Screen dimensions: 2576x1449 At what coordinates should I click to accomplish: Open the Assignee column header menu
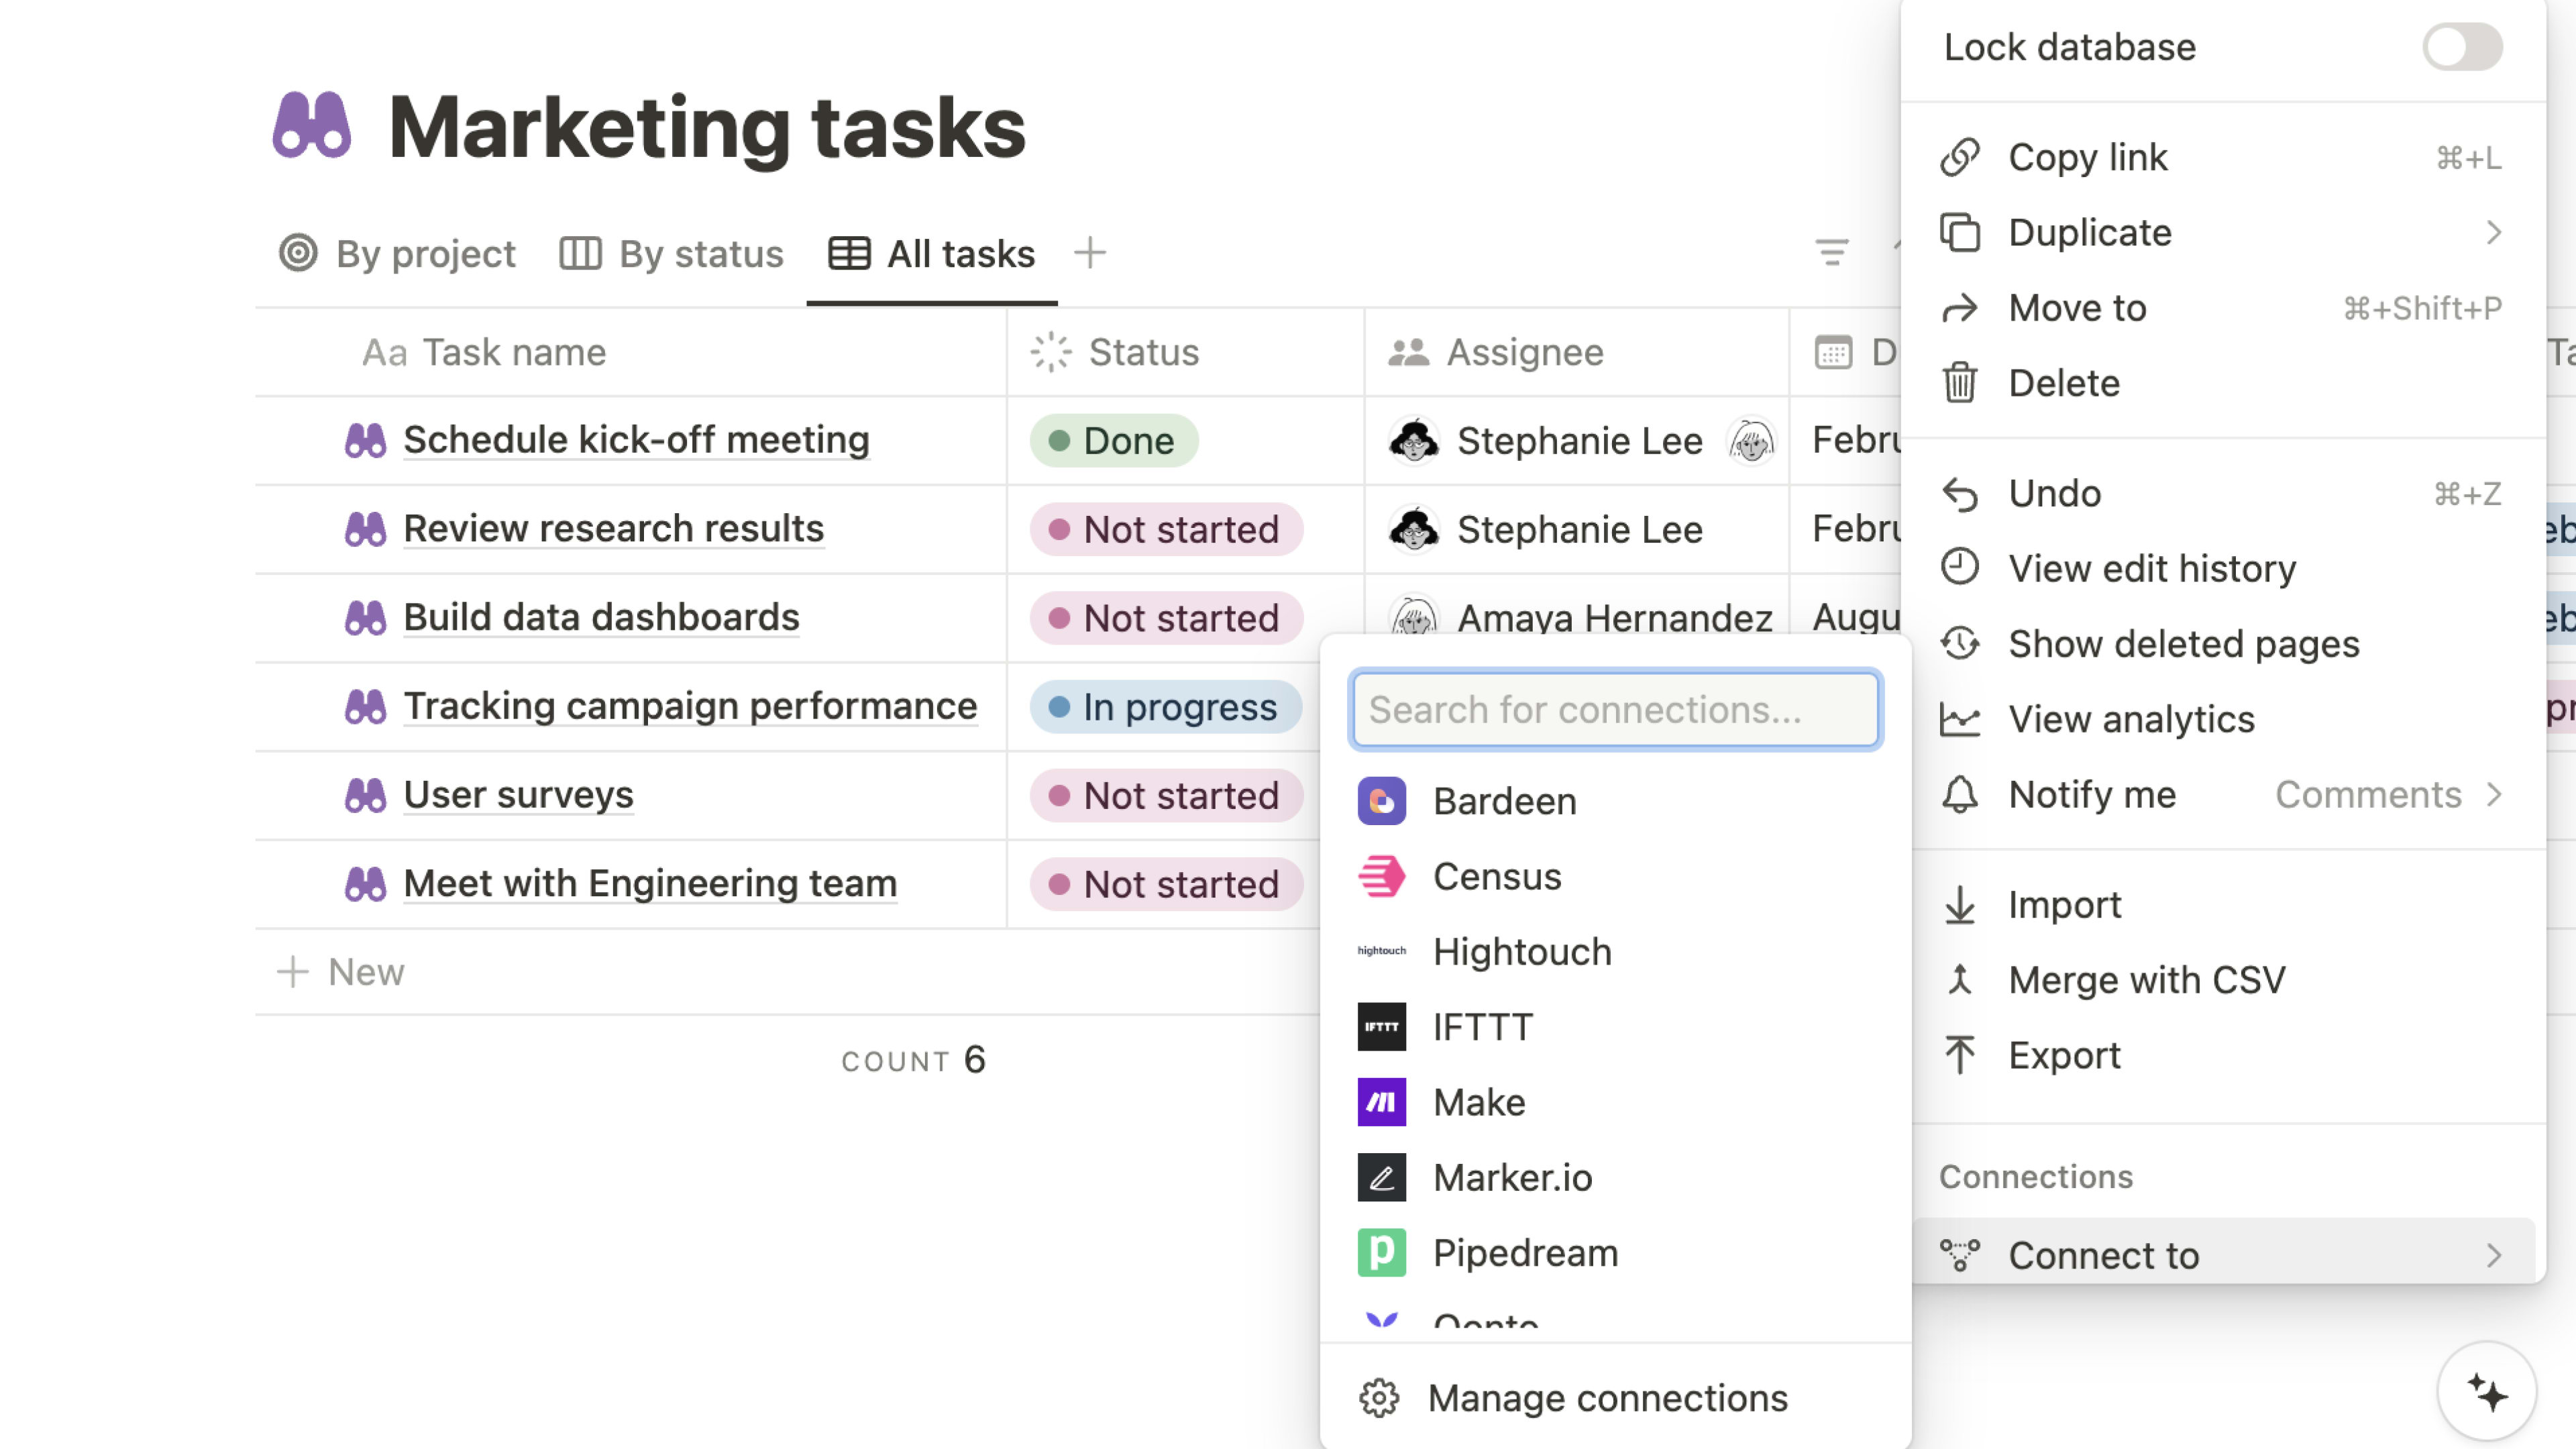pos(1576,352)
